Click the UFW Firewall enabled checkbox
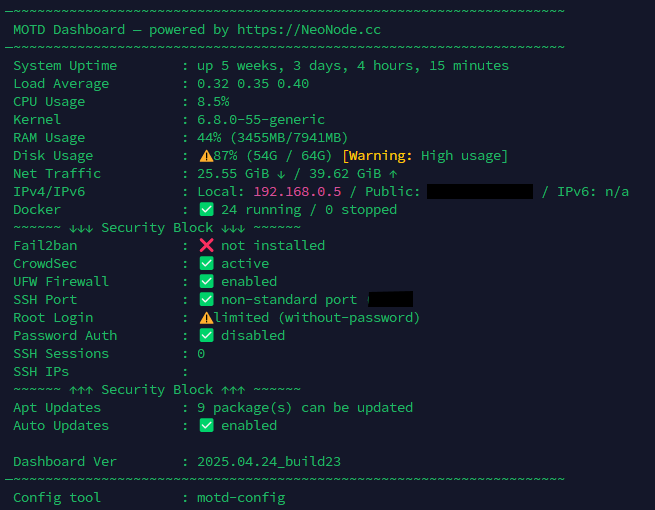 [x=206, y=281]
